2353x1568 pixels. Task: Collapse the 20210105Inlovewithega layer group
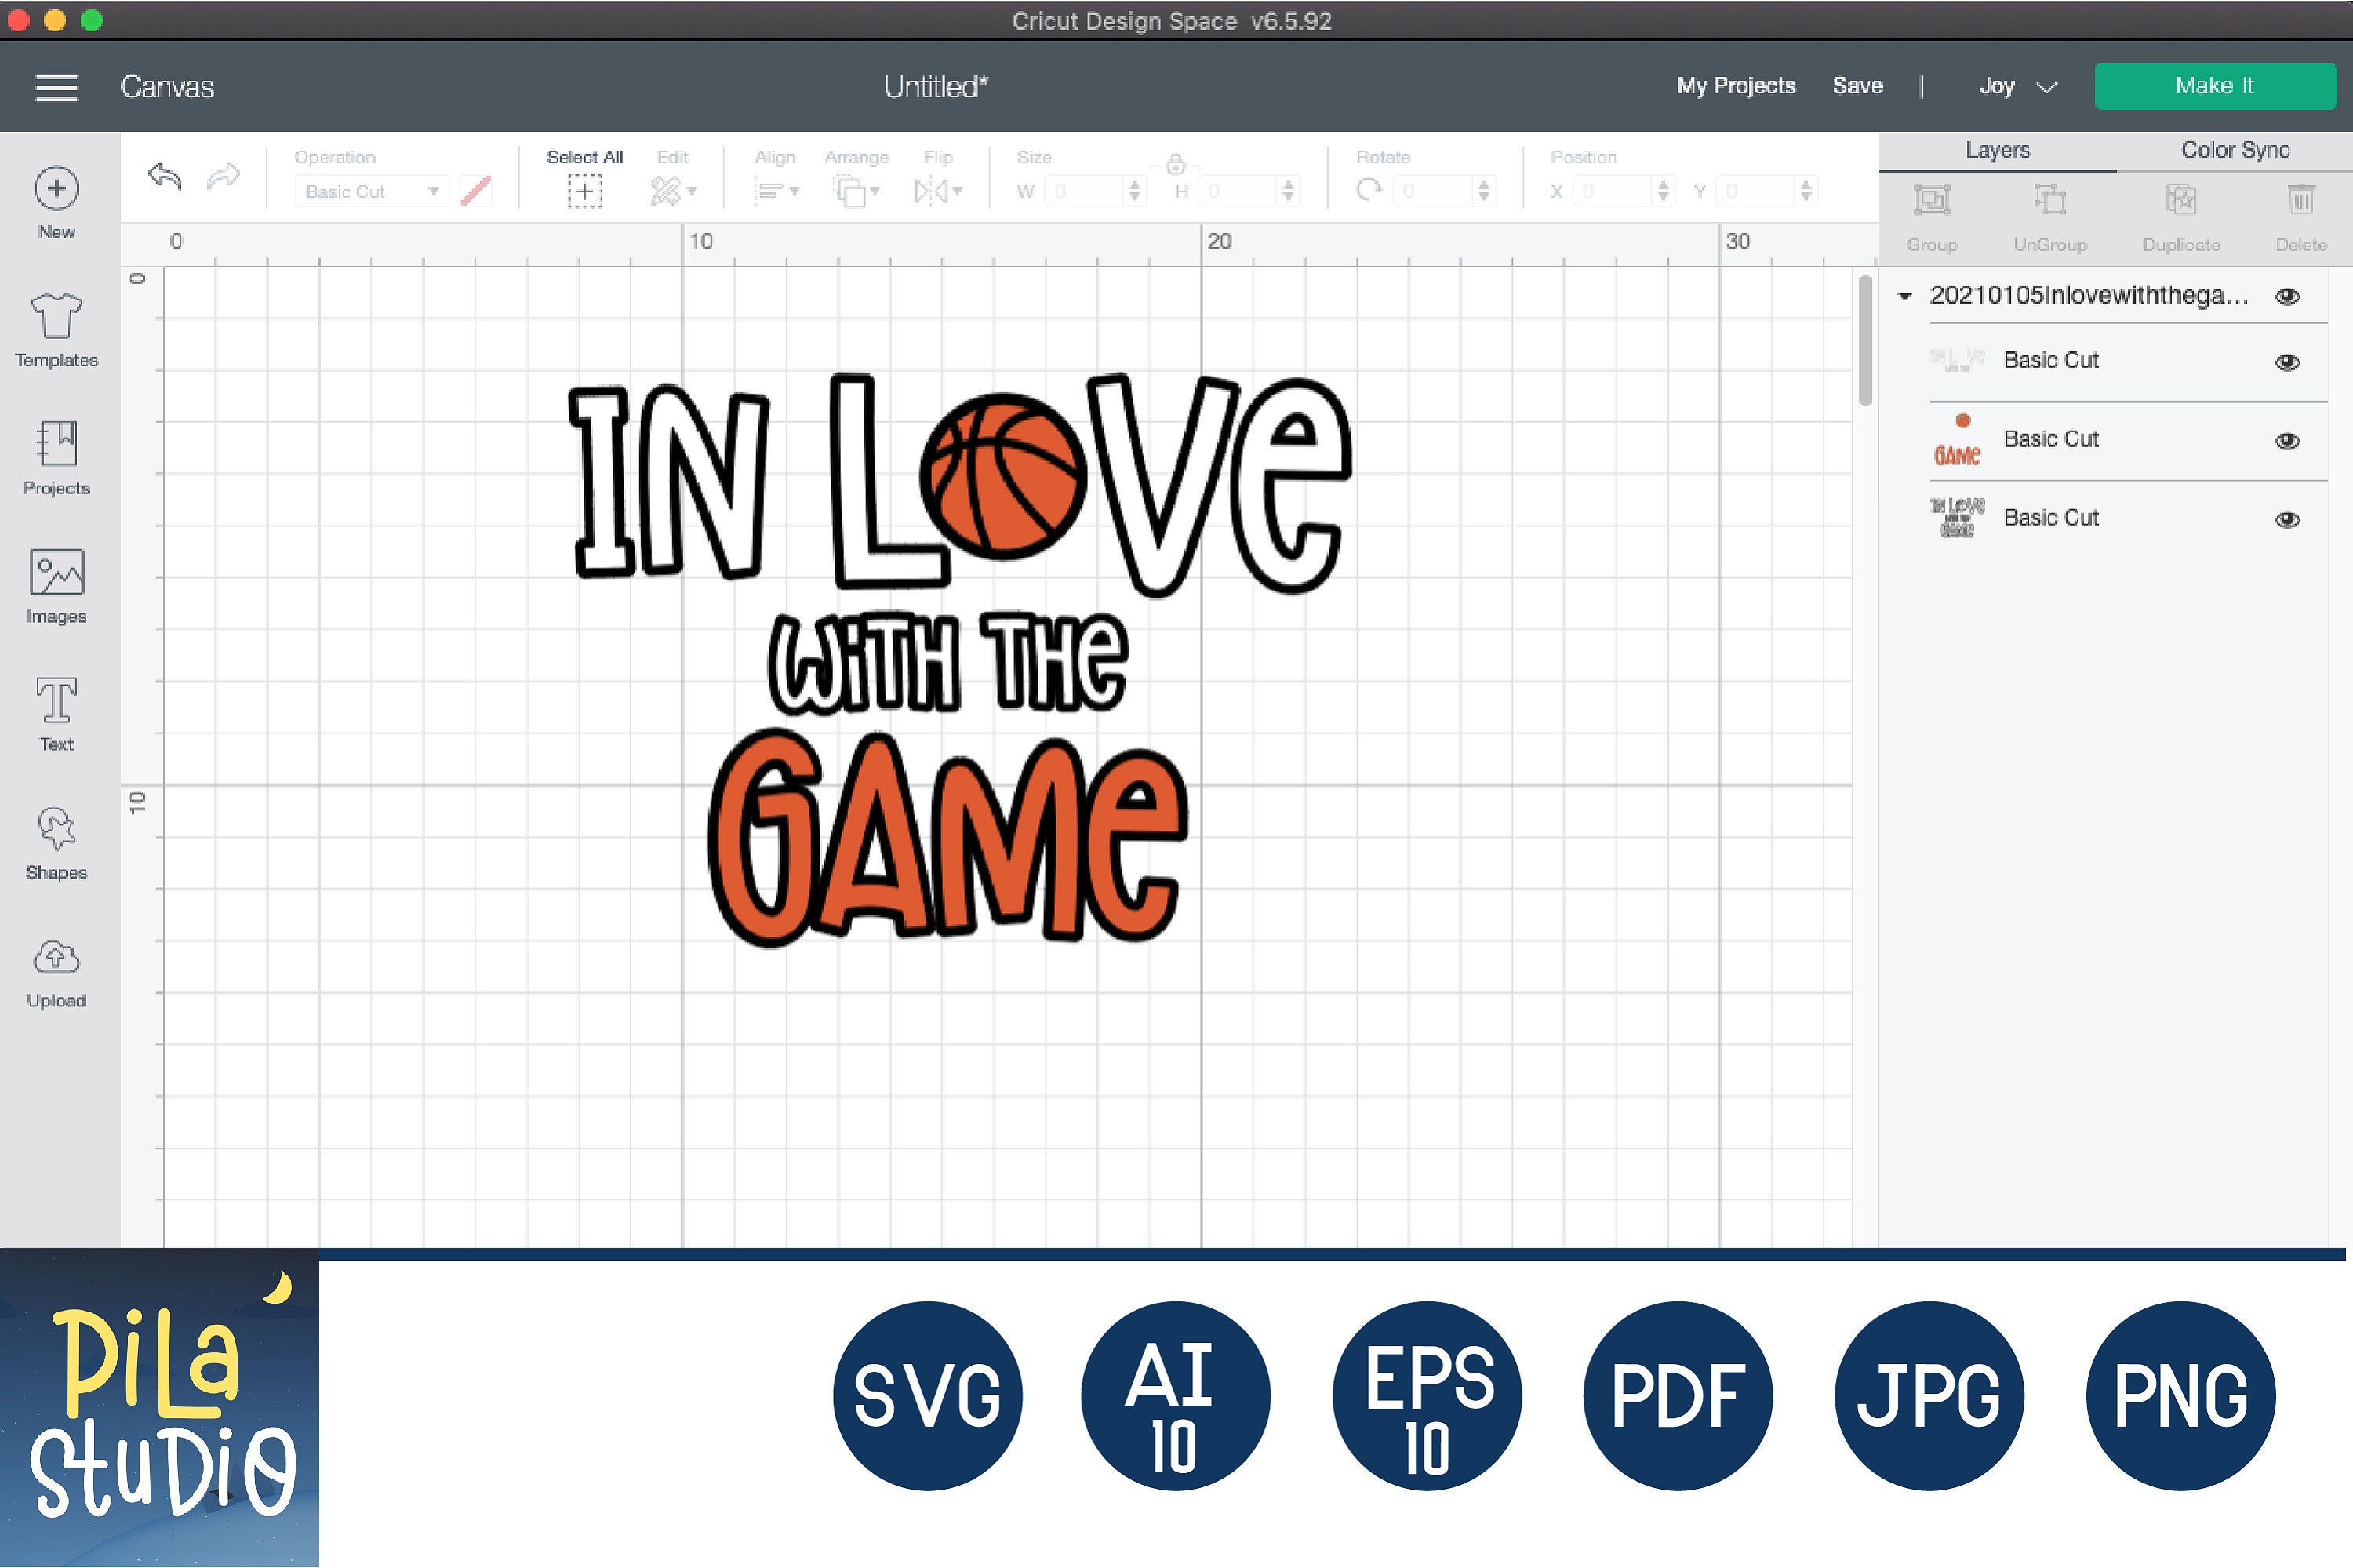coord(1905,296)
